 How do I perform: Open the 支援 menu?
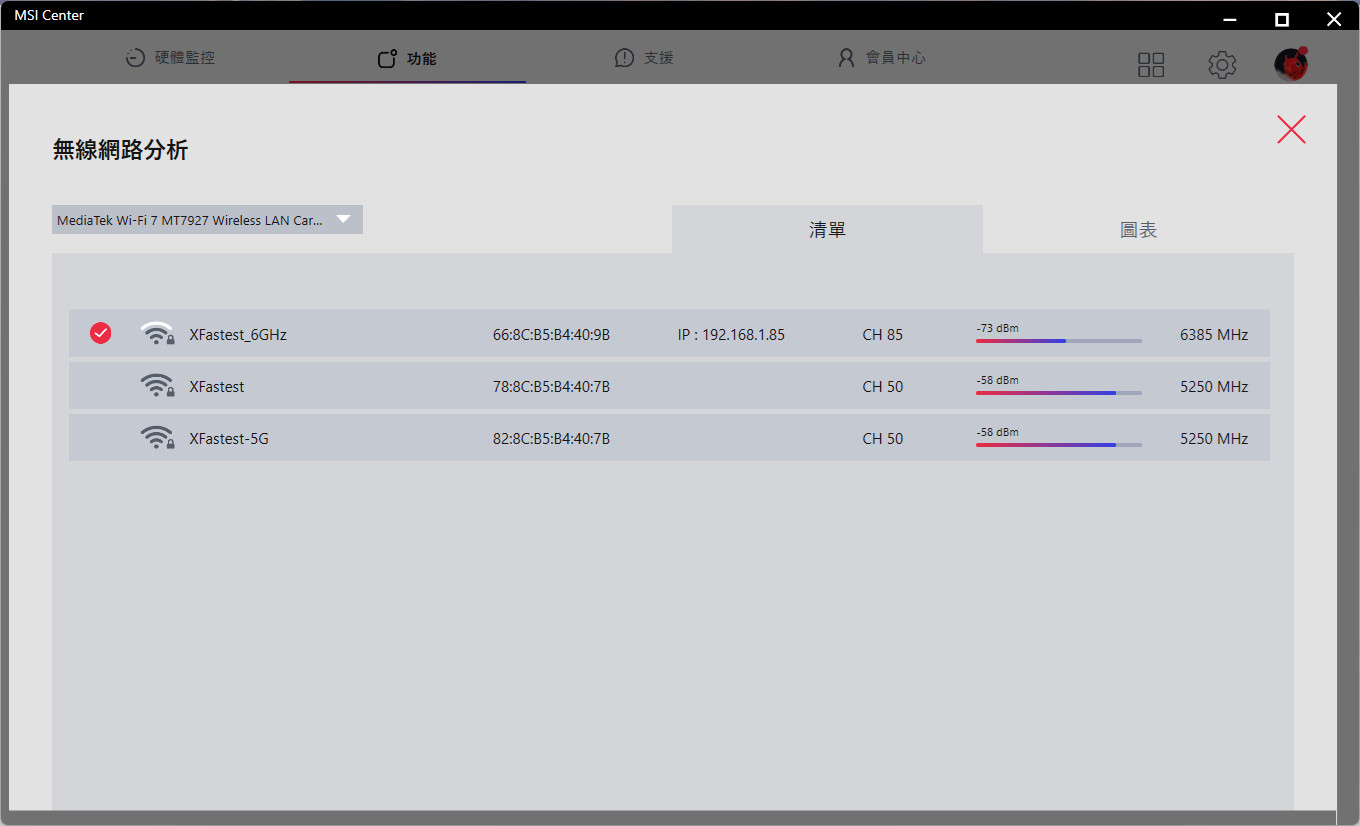pyautogui.click(x=644, y=58)
